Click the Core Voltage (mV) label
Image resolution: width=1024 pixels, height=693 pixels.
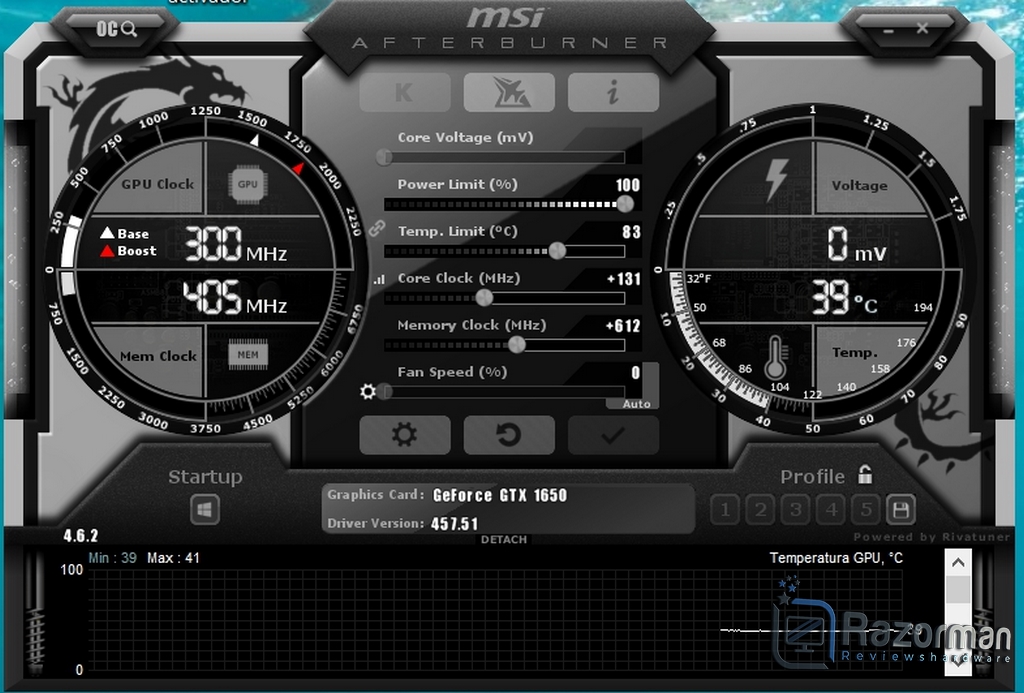(x=465, y=138)
